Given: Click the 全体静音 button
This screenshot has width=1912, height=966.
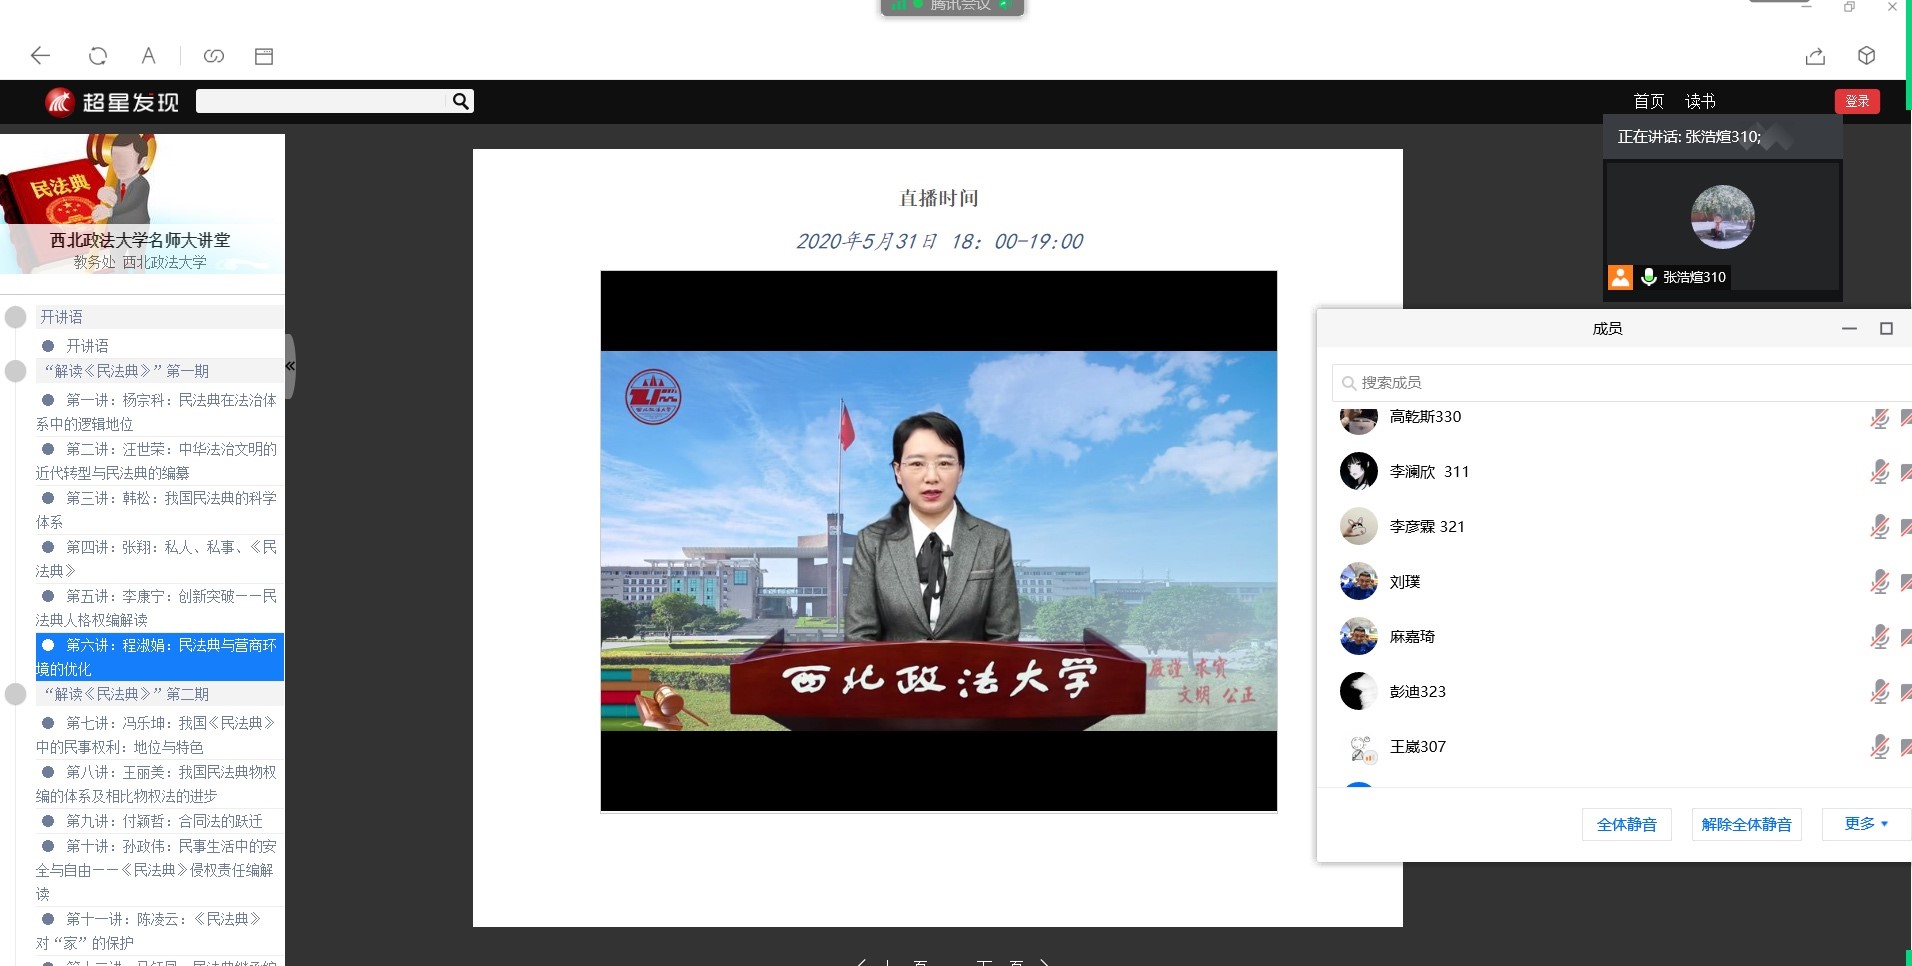Looking at the screenshot, I should (x=1626, y=824).
